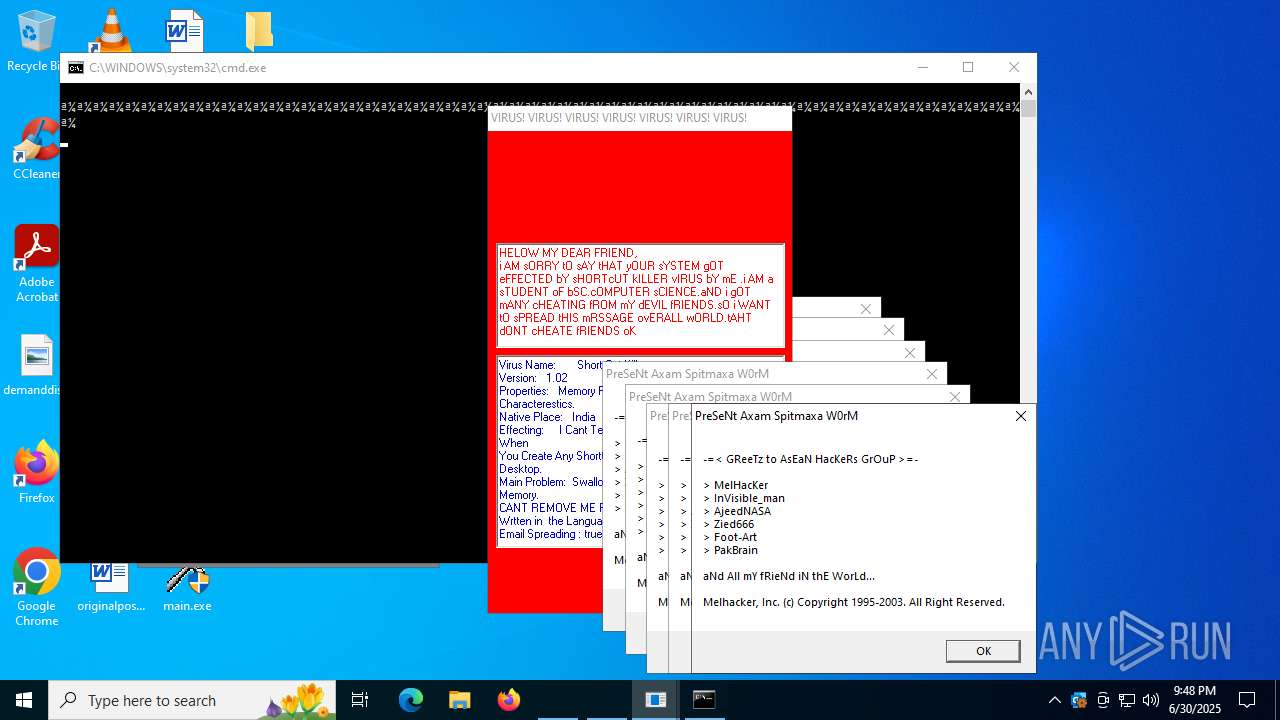Click the VIRUS! VIRUS! window title bar
This screenshot has width=1280, height=720.
pyautogui.click(x=640, y=118)
